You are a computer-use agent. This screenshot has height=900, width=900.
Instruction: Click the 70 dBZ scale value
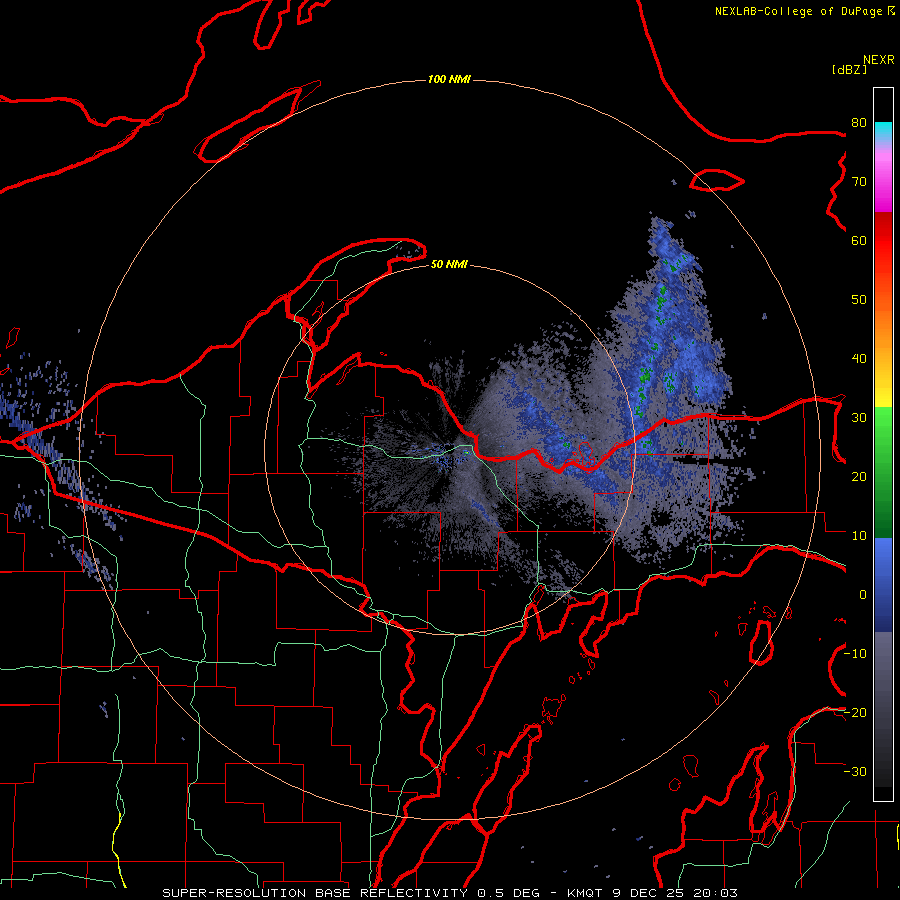(x=859, y=181)
